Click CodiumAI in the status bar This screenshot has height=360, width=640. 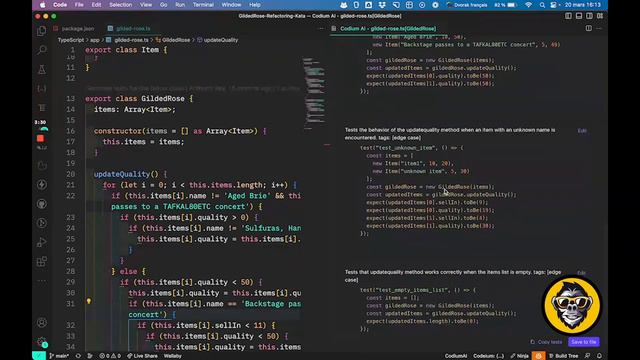click(x=456, y=356)
